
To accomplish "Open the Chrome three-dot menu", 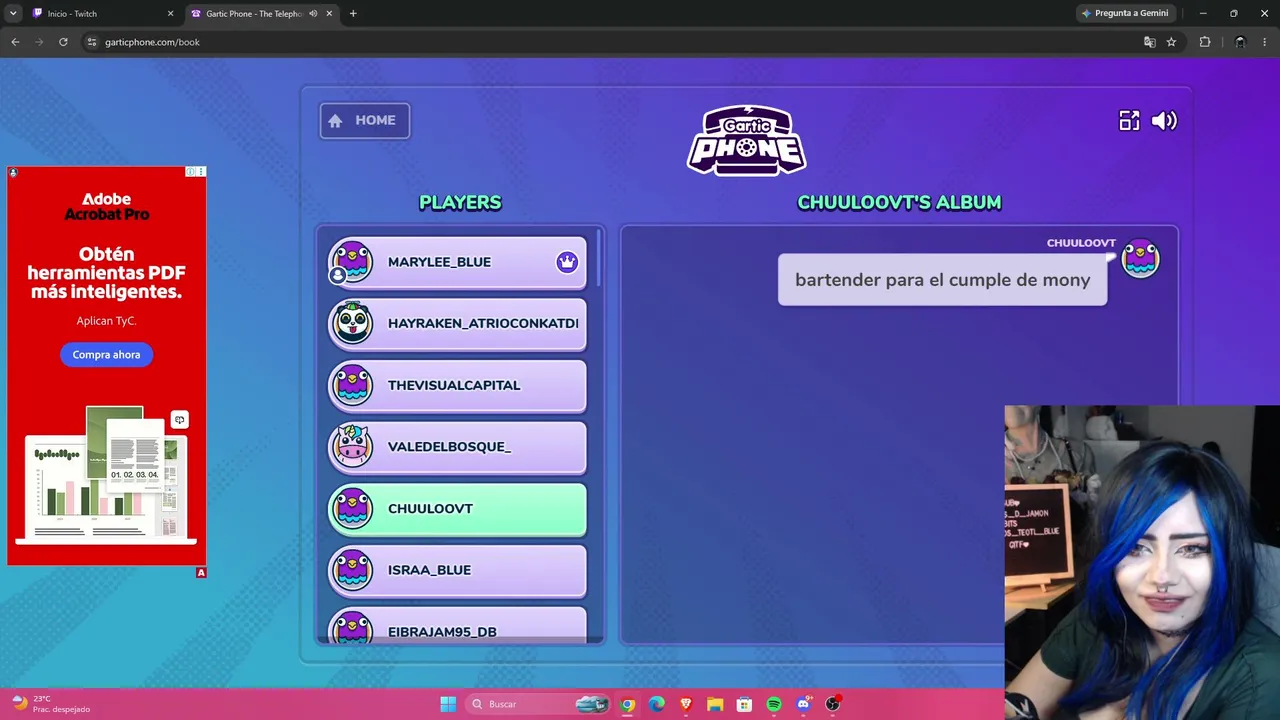I will [x=1265, y=42].
